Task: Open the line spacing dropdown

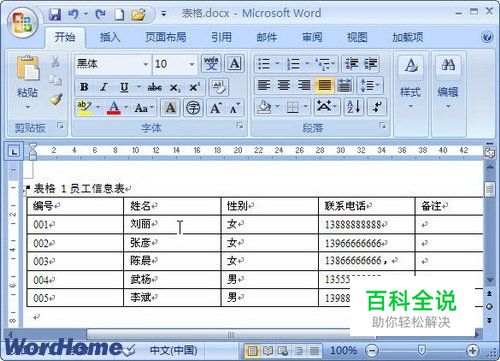Action: pyautogui.click(x=370, y=86)
